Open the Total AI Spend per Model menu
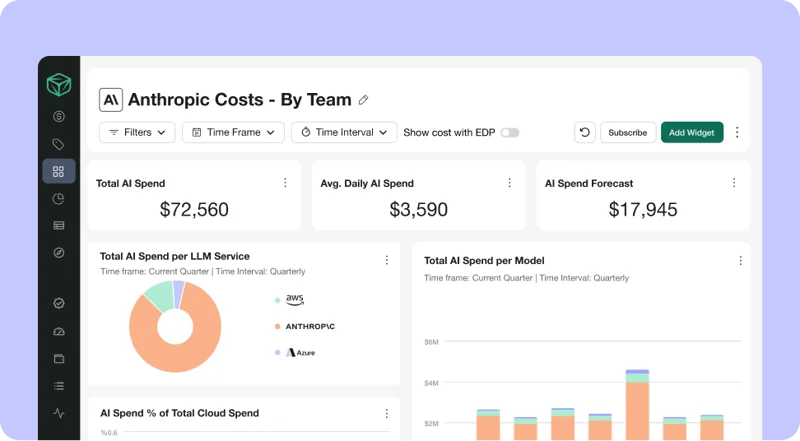Image resolution: width=800 pixels, height=441 pixels. [740, 260]
